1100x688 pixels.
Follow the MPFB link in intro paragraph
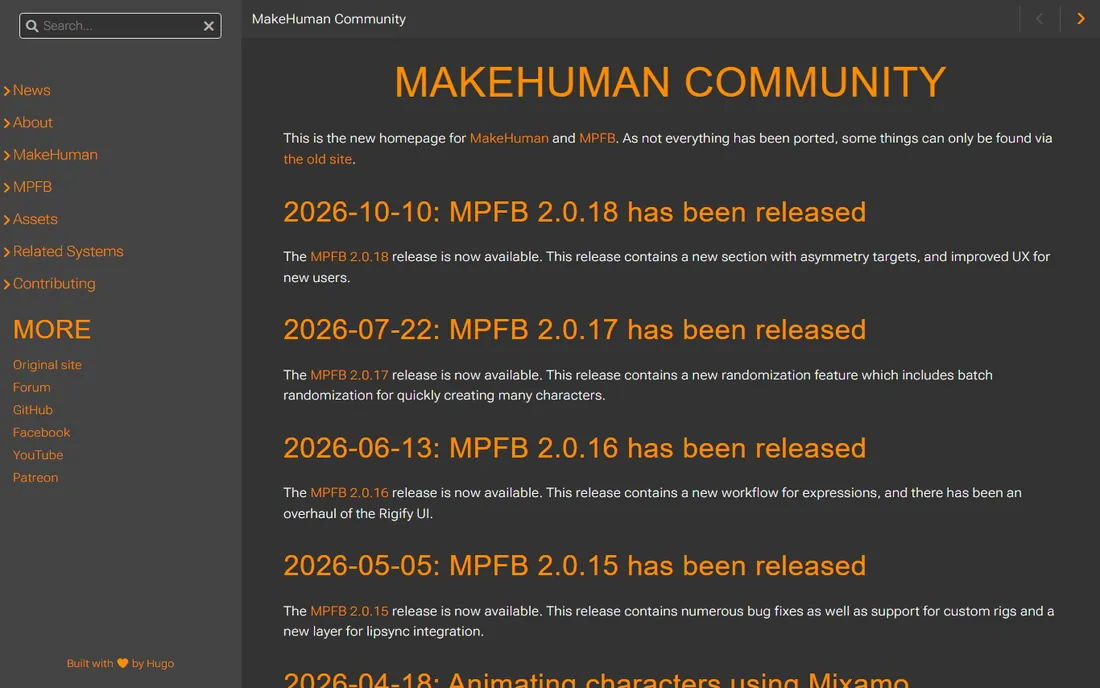point(597,138)
